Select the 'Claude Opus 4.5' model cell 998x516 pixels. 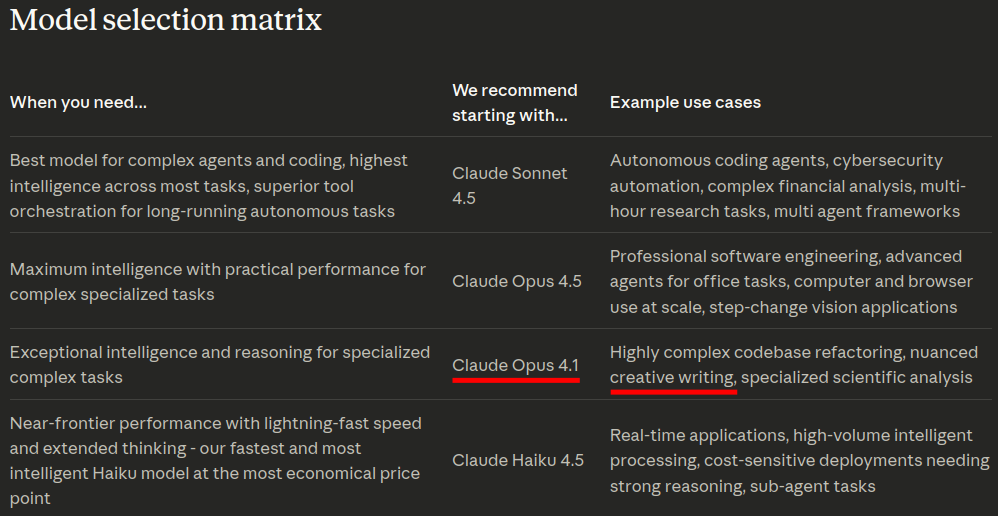coord(516,281)
